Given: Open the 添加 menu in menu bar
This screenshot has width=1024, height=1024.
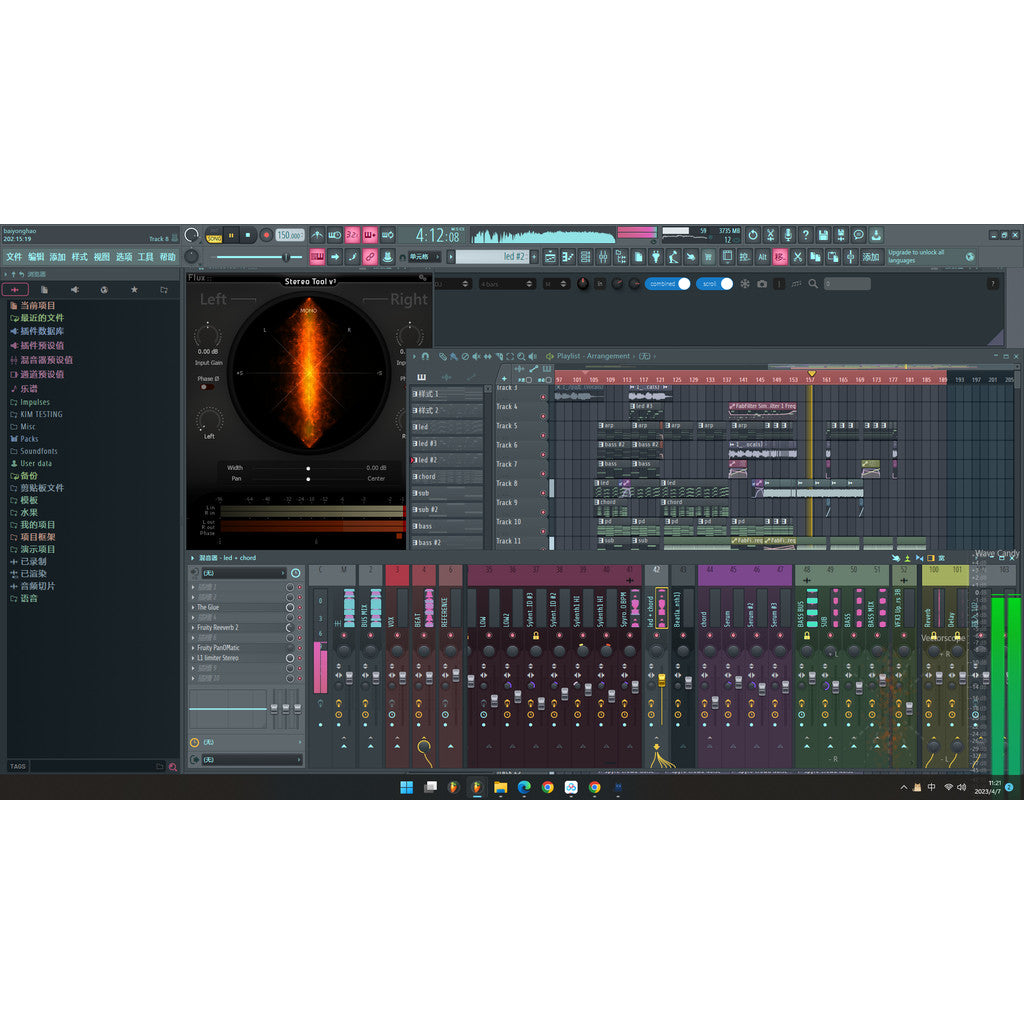Looking at the screenshot, I should (x=57, y=257).
